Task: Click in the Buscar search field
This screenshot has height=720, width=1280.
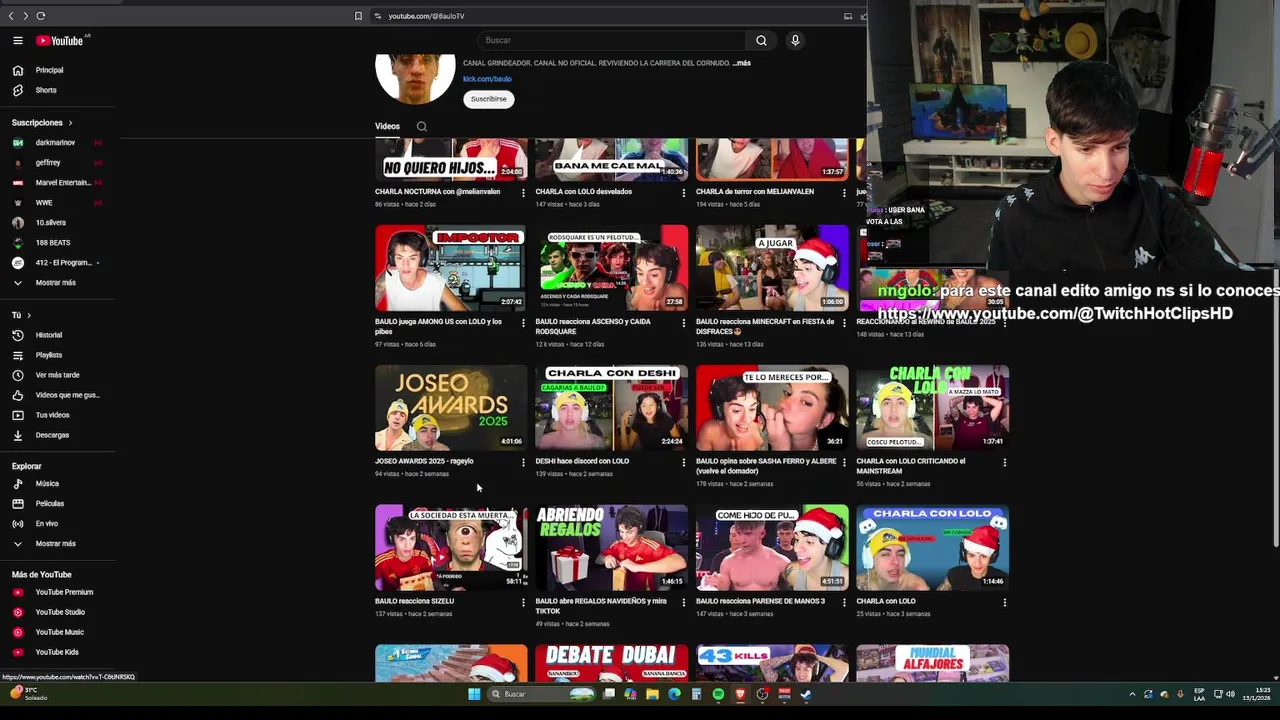Action: (x=610, y=40)
